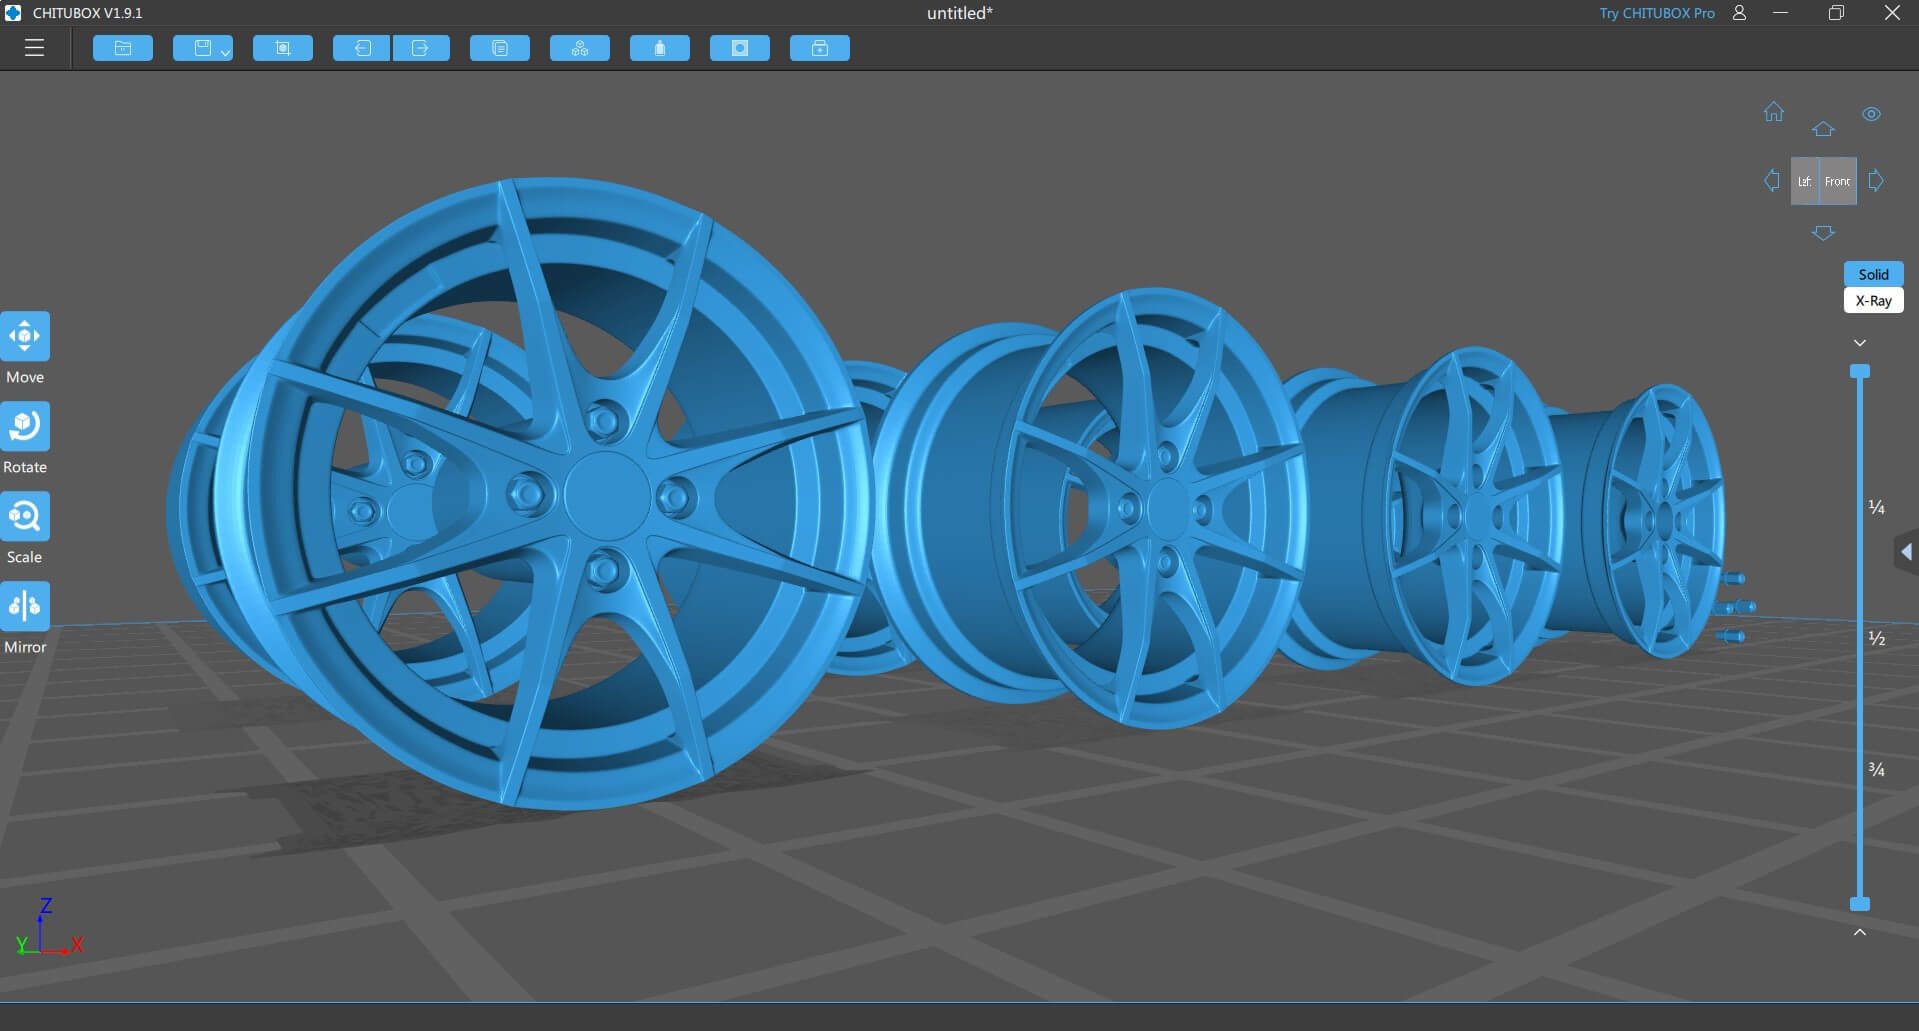The height and width of the screenshot is (1031, 1919).
Task: Click the top handle of layer slider
Action: point(1860,371)
